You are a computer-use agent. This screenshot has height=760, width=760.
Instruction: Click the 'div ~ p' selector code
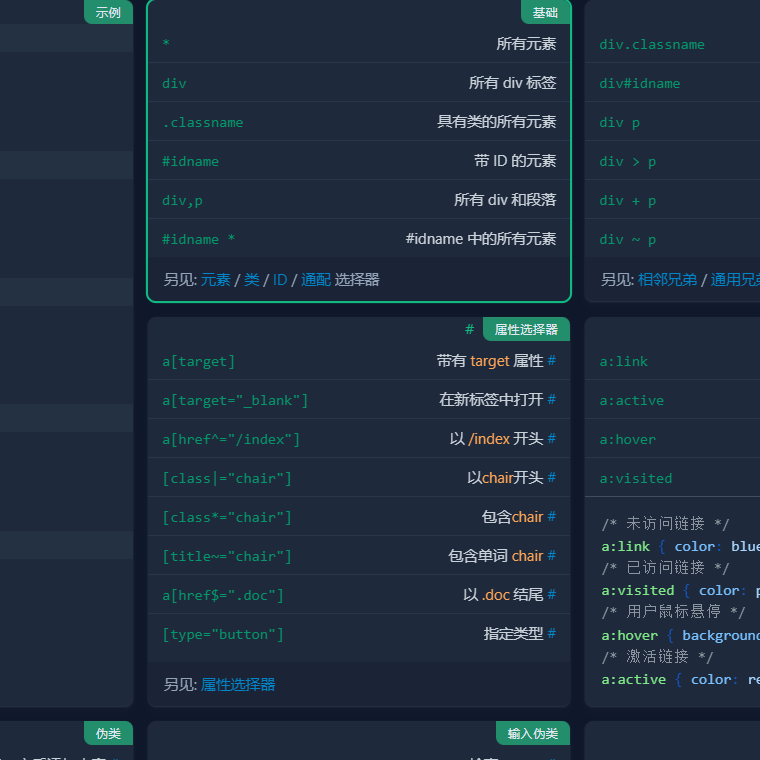(628, 239)
